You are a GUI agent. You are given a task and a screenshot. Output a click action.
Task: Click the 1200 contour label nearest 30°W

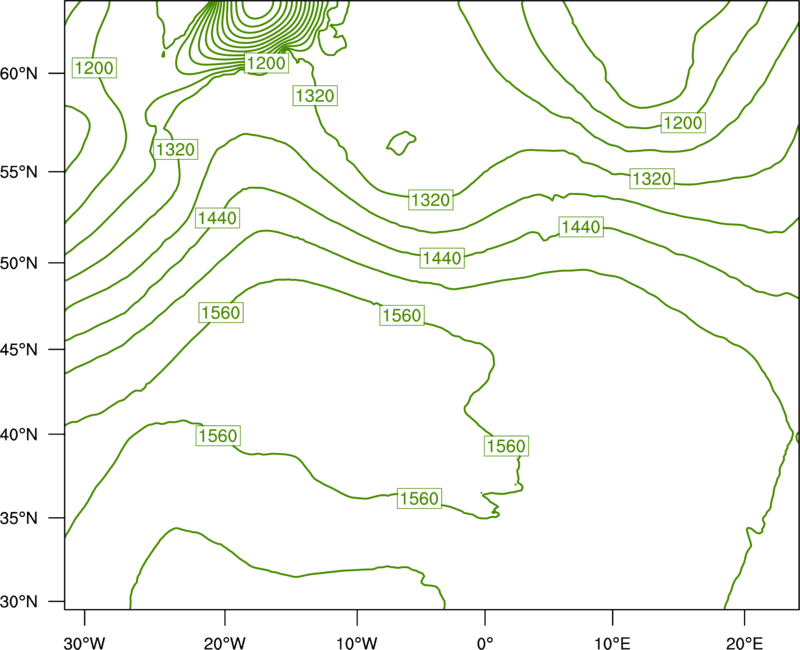94,68
